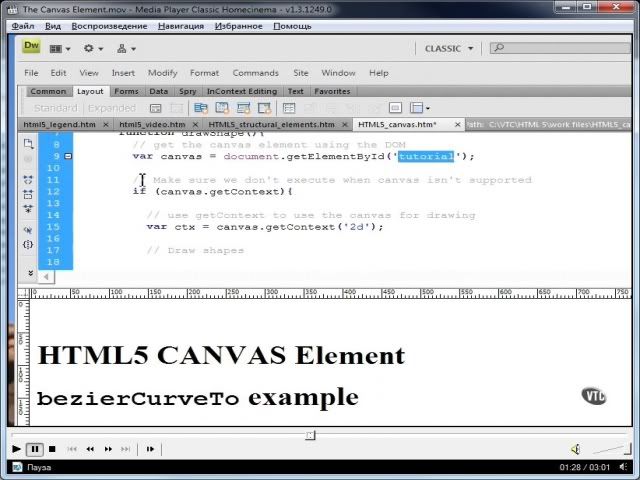
Task: Open the Site menu
Action: click(x=300, y=73)
